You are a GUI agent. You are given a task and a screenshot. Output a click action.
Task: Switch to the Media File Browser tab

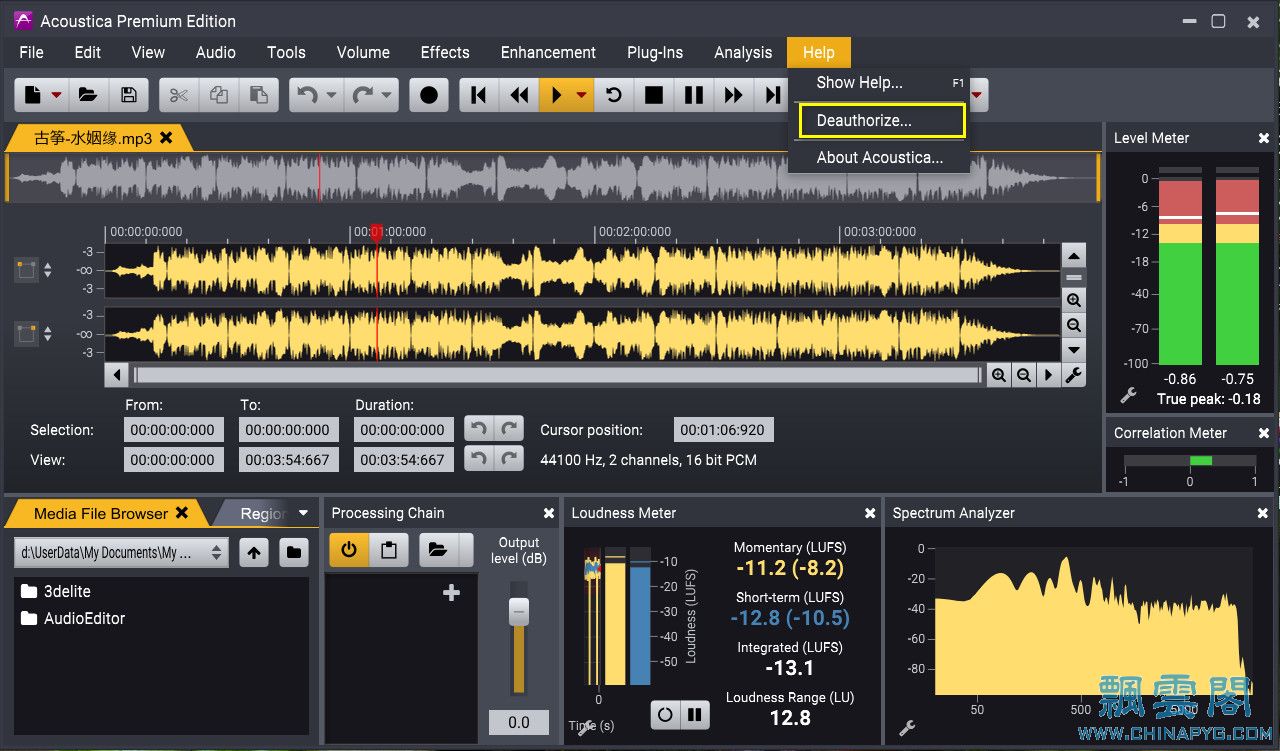pos(100,513)
